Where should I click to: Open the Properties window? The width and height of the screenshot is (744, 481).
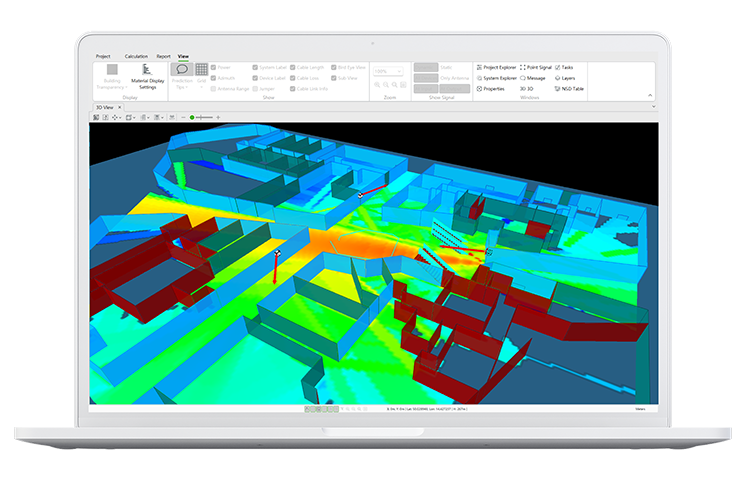[491, 89]
